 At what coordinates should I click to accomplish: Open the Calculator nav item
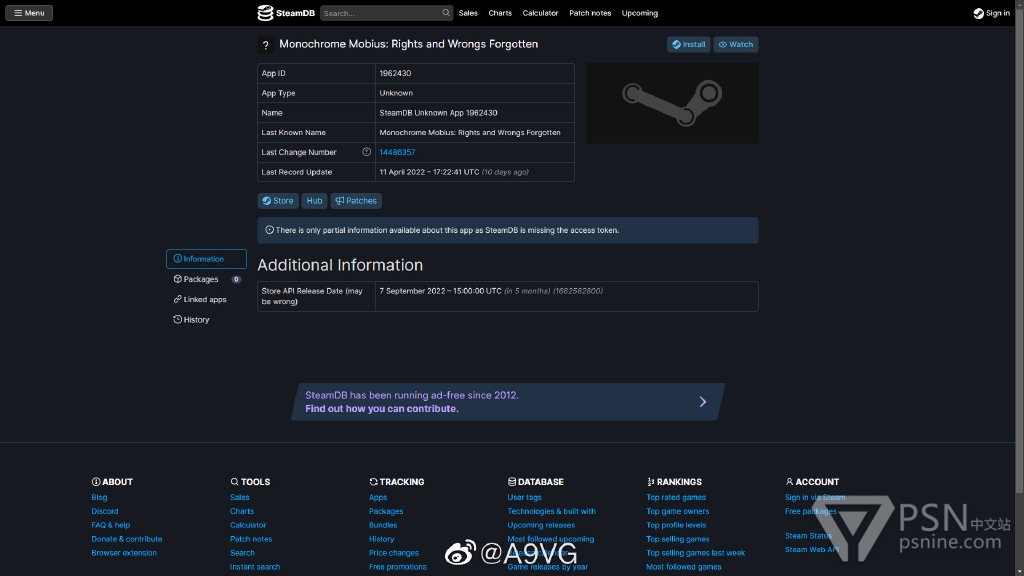pyautogui.click(x=540, y=13)
